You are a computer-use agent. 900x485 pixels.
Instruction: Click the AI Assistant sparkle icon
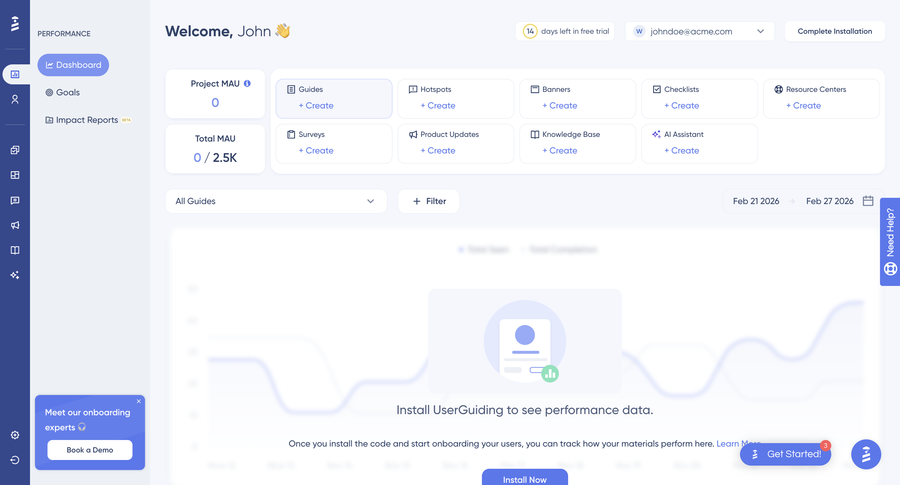(x=657, y=134)
